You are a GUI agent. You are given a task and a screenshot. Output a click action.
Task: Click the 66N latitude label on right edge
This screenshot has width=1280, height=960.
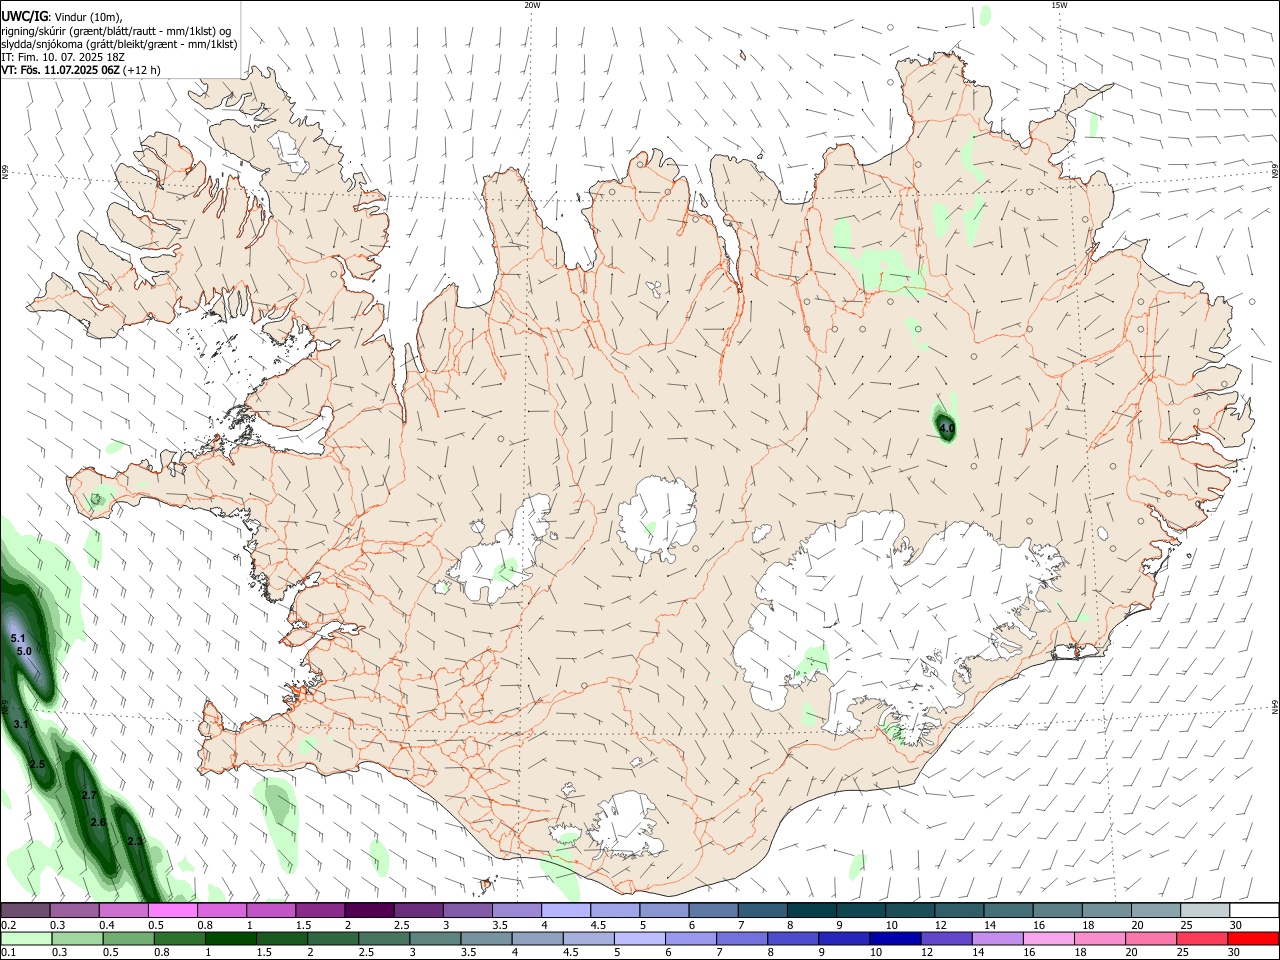[x=1275, y=171]
